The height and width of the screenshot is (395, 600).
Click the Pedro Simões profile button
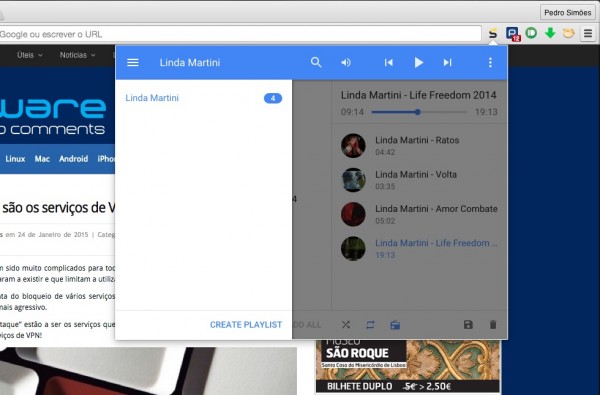coord(567,13)
